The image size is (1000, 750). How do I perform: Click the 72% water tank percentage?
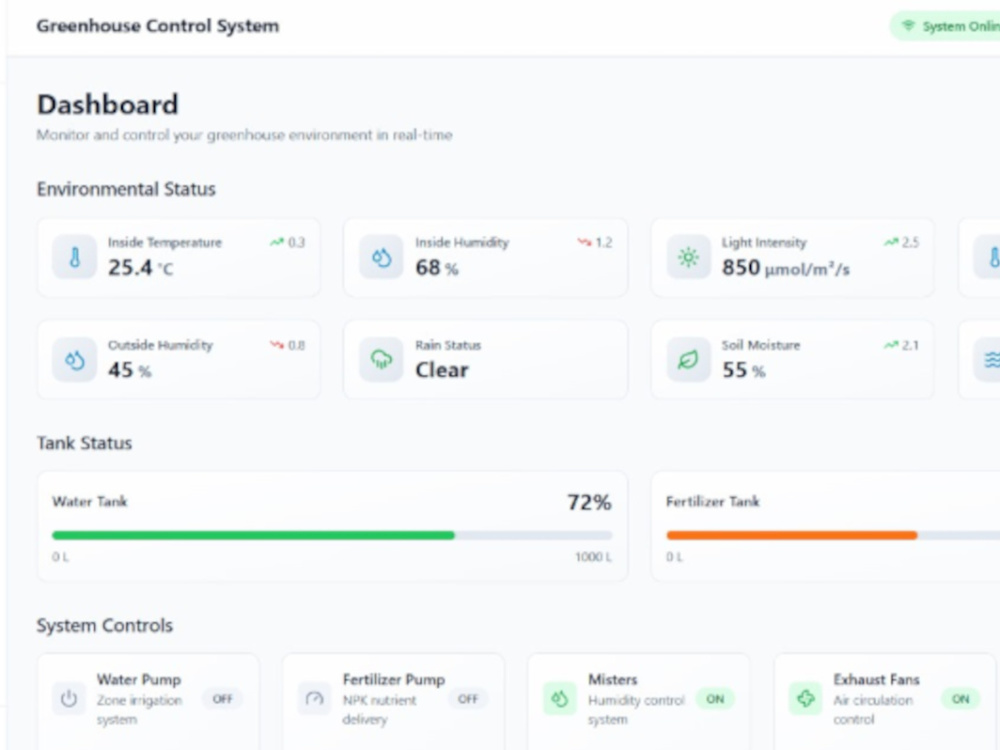pos(589,503)
